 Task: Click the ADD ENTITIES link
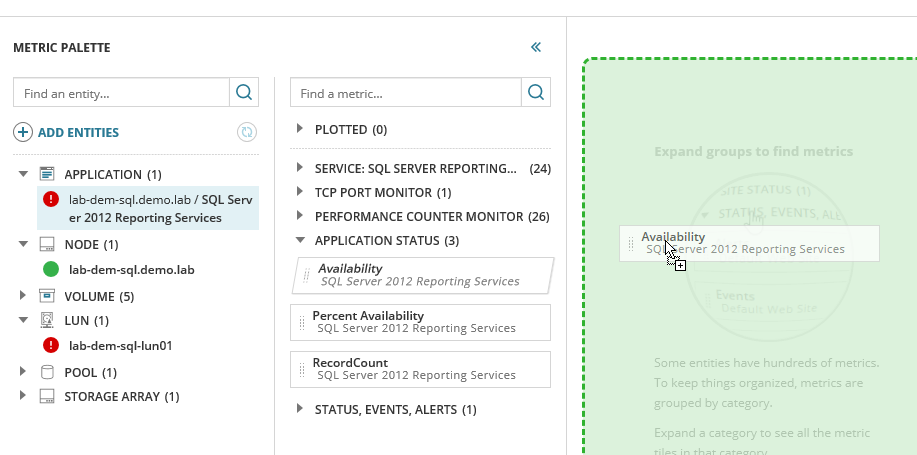(78, 132)
